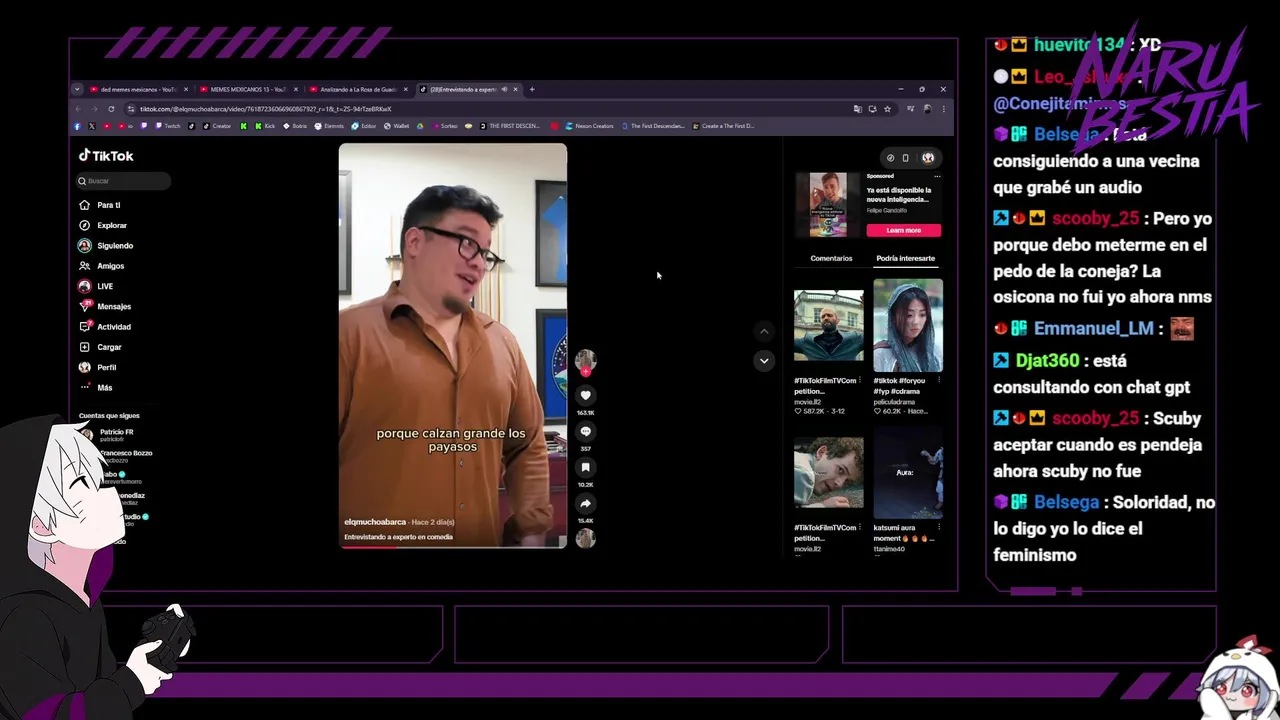Click the video progress bar
Image resolution: width=1280 pixels, height=720 pixels.
453,547
